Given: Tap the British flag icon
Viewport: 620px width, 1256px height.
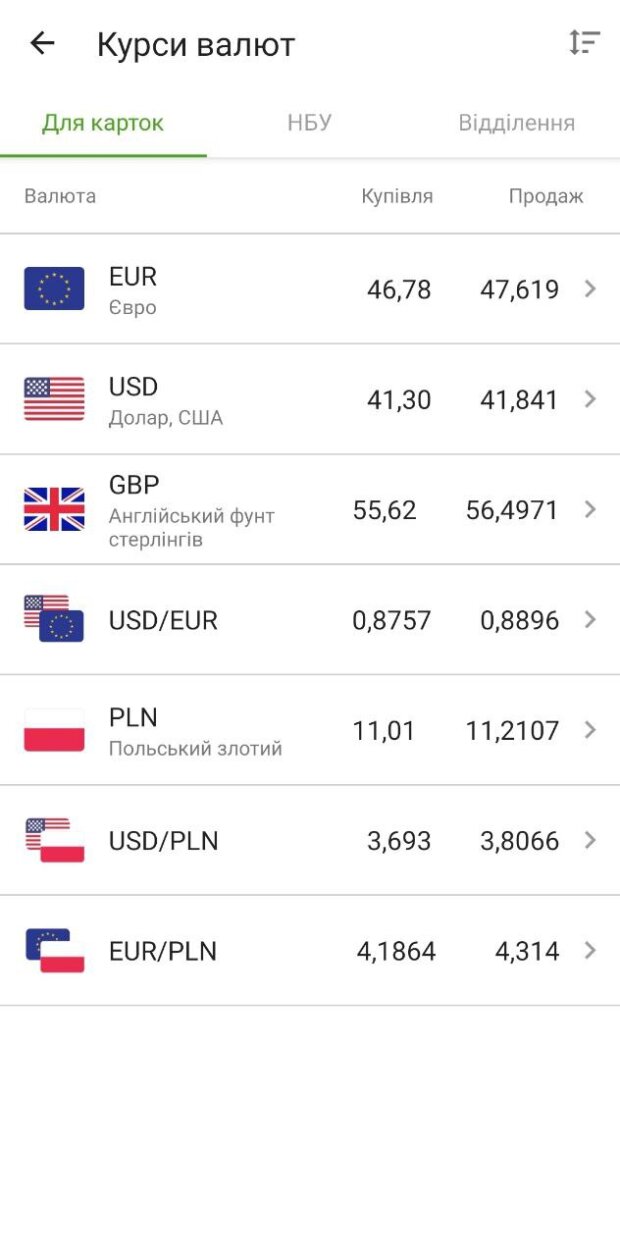Looking at the screenshot, I should click(54, 509).
